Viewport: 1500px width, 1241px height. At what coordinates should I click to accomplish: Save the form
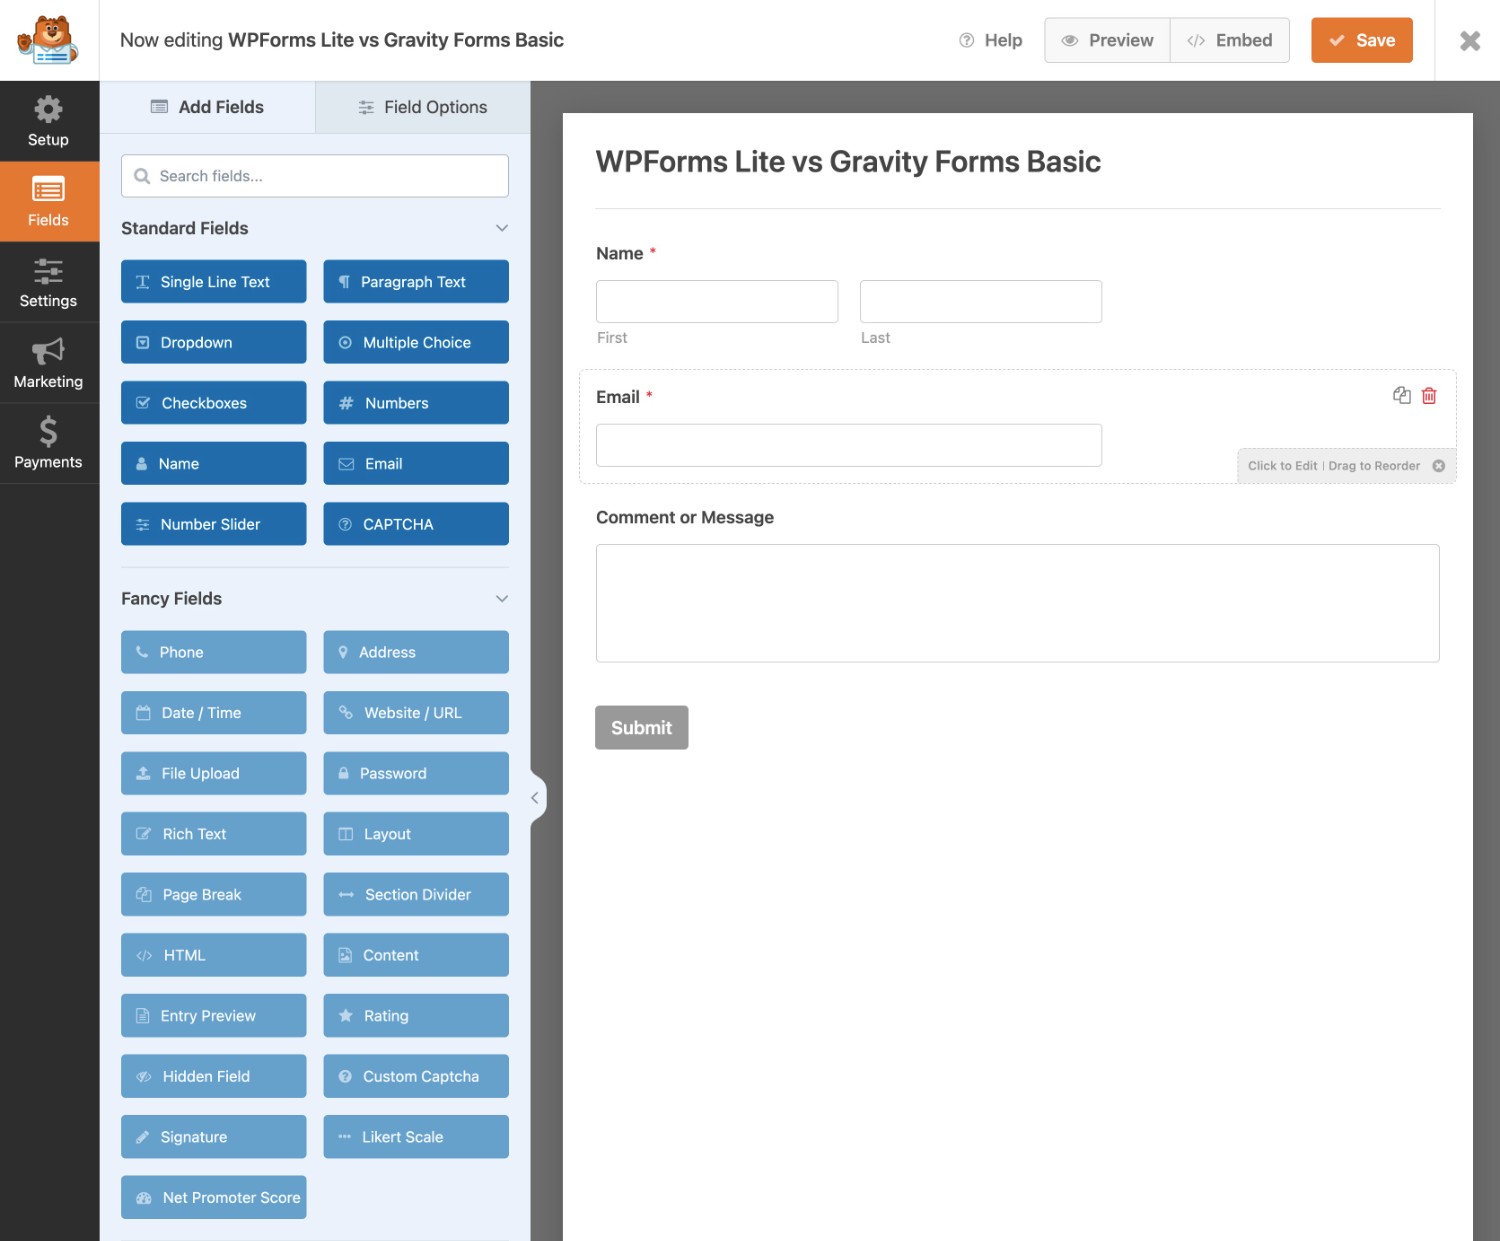(1362, 40)
